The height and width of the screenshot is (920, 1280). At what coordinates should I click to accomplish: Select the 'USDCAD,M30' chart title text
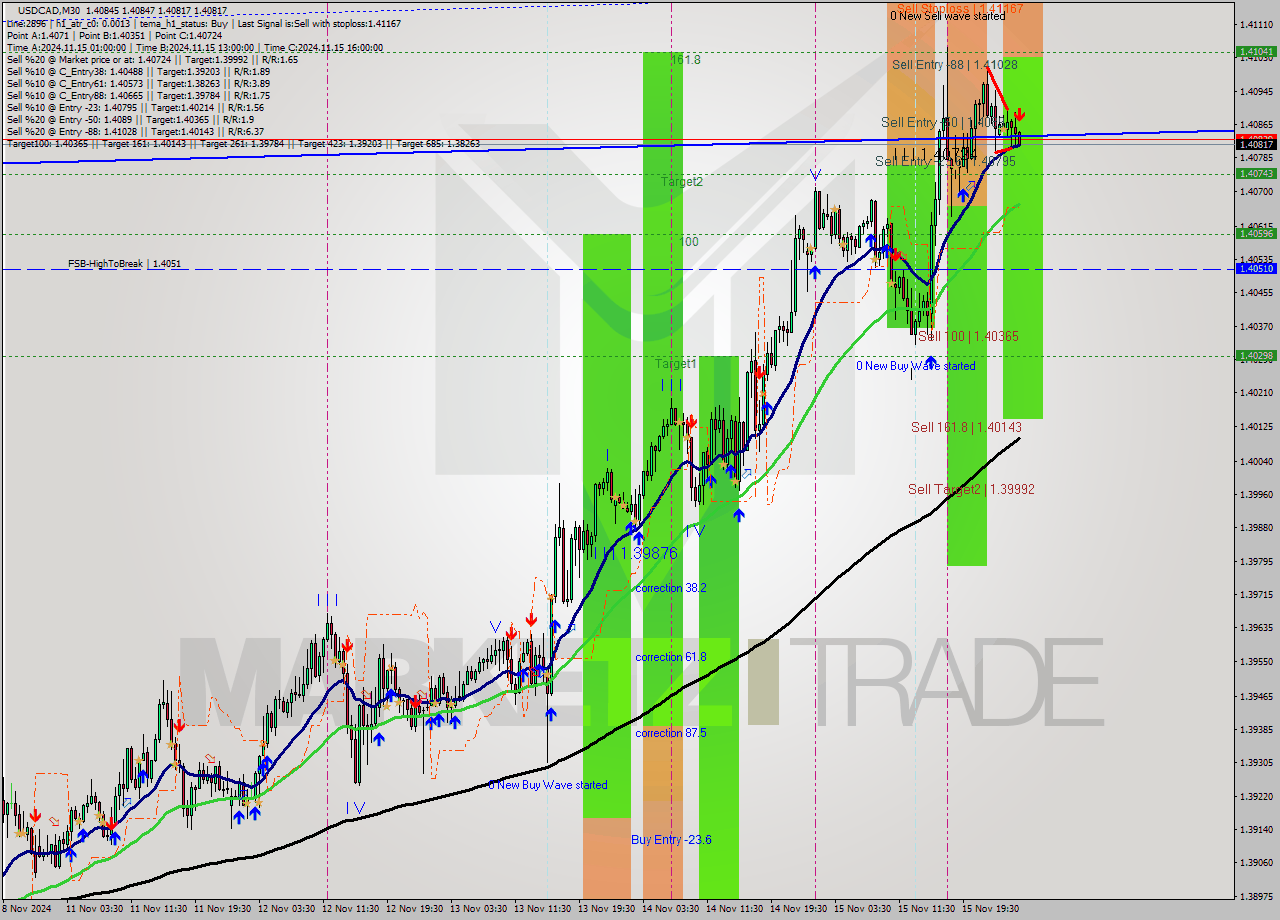[49, 10]
